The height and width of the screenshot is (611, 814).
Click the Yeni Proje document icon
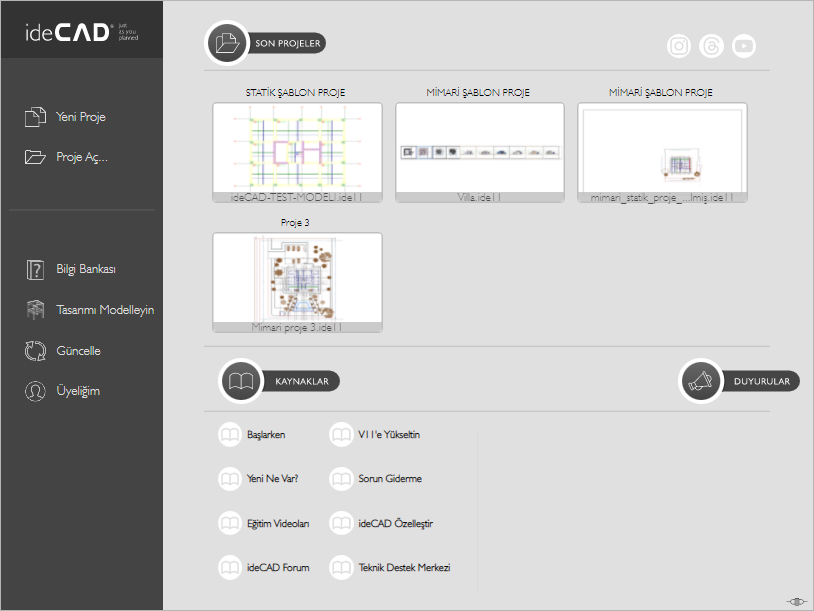35,117
